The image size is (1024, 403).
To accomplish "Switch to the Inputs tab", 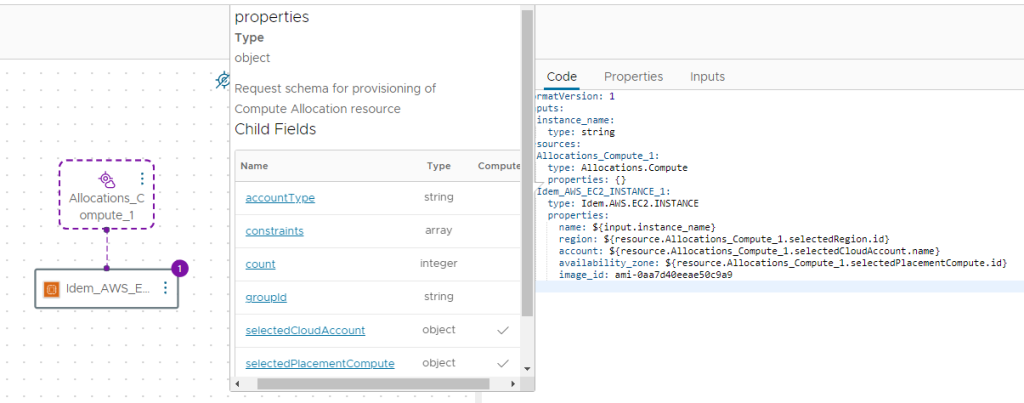I will coord(707,76).
